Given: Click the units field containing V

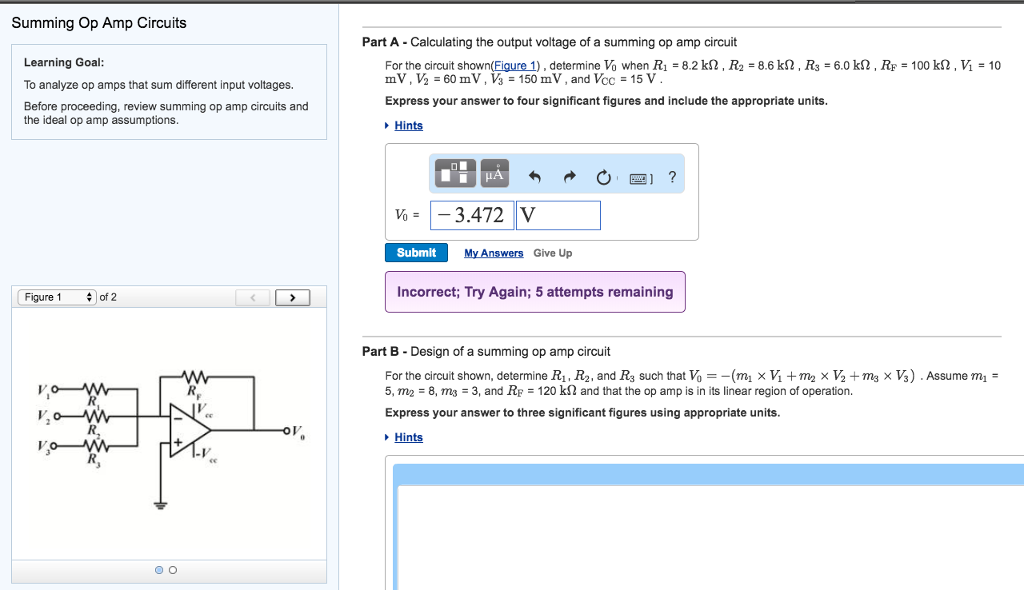Looking at the screenshot, I should (558, 215).
